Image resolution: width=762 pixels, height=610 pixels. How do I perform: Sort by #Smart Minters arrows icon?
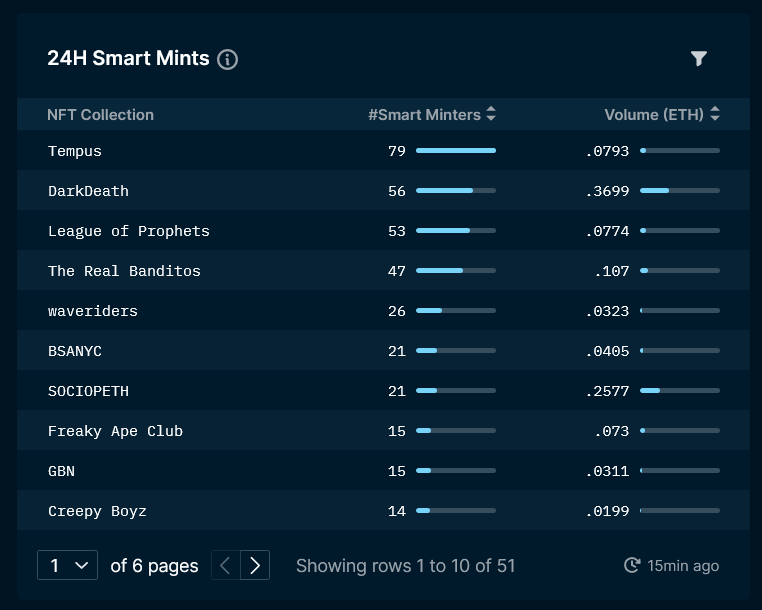pyautogui.click(x=491, y=114)
